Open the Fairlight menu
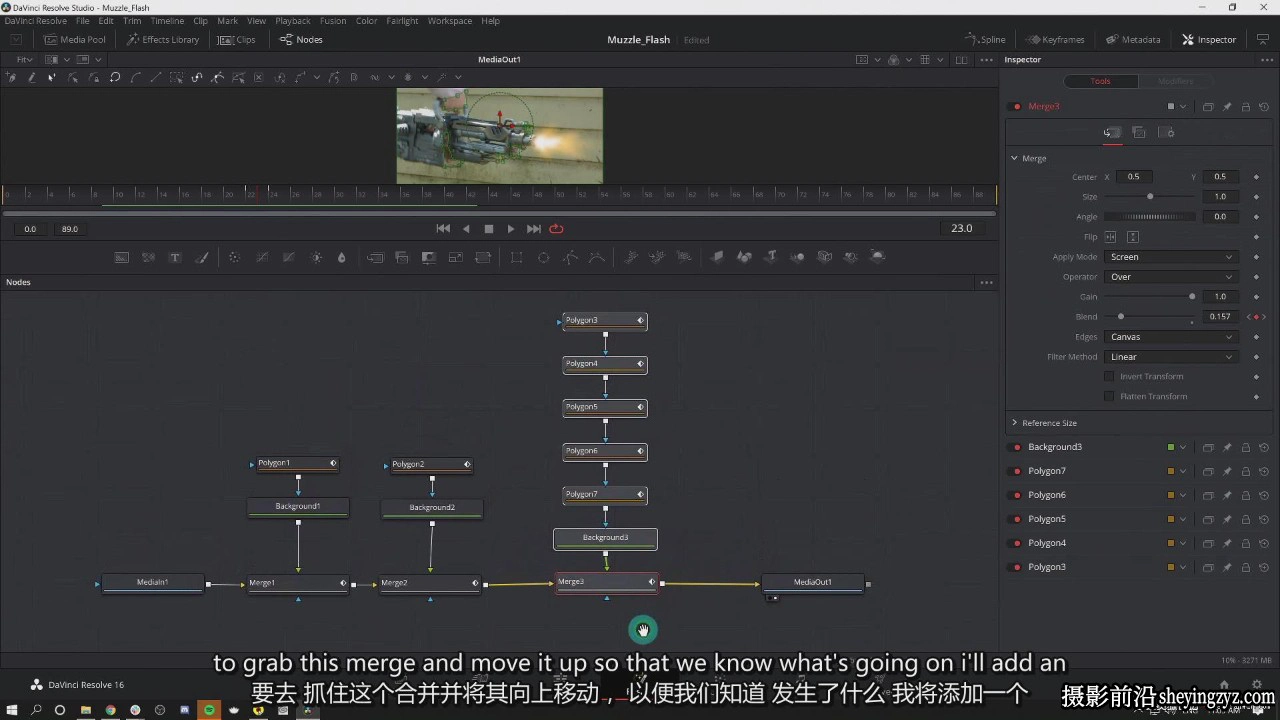Viewport: 1280px width, 720px height. (402, 21)
